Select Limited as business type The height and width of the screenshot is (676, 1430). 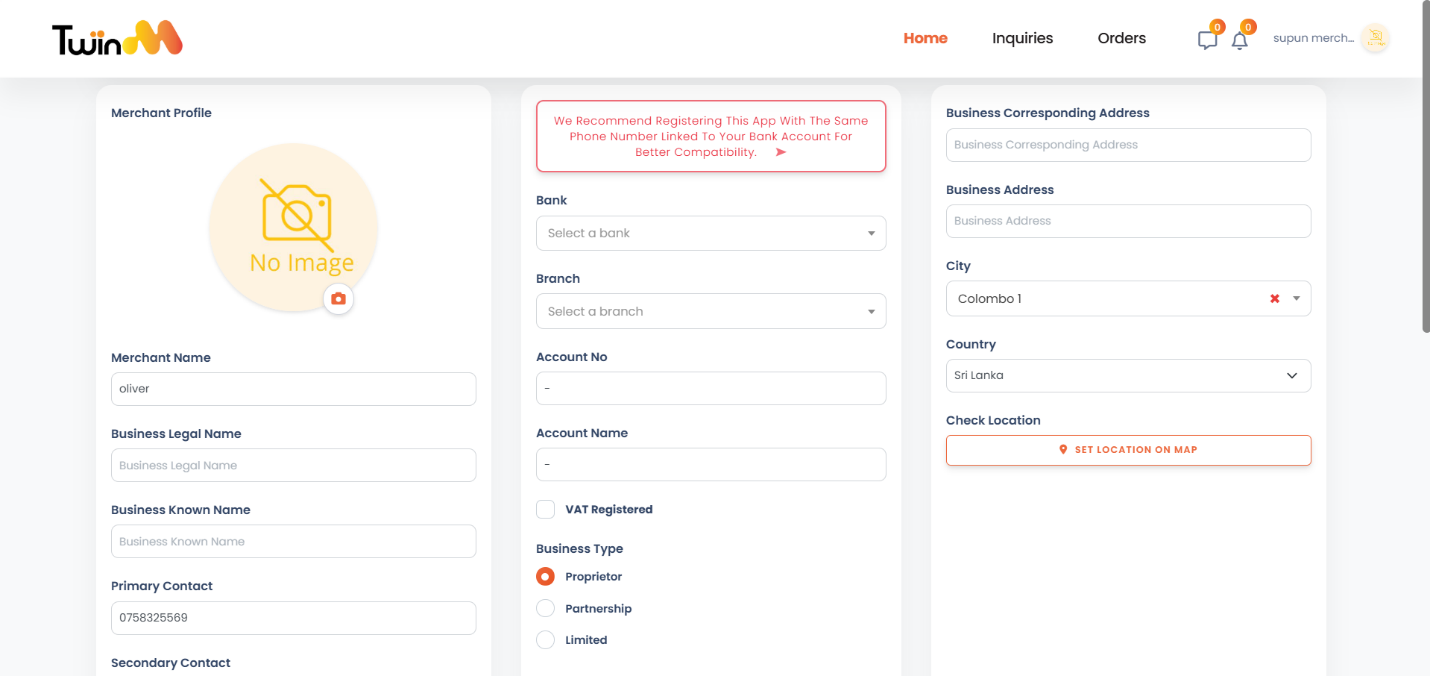(x=545, y=640)
